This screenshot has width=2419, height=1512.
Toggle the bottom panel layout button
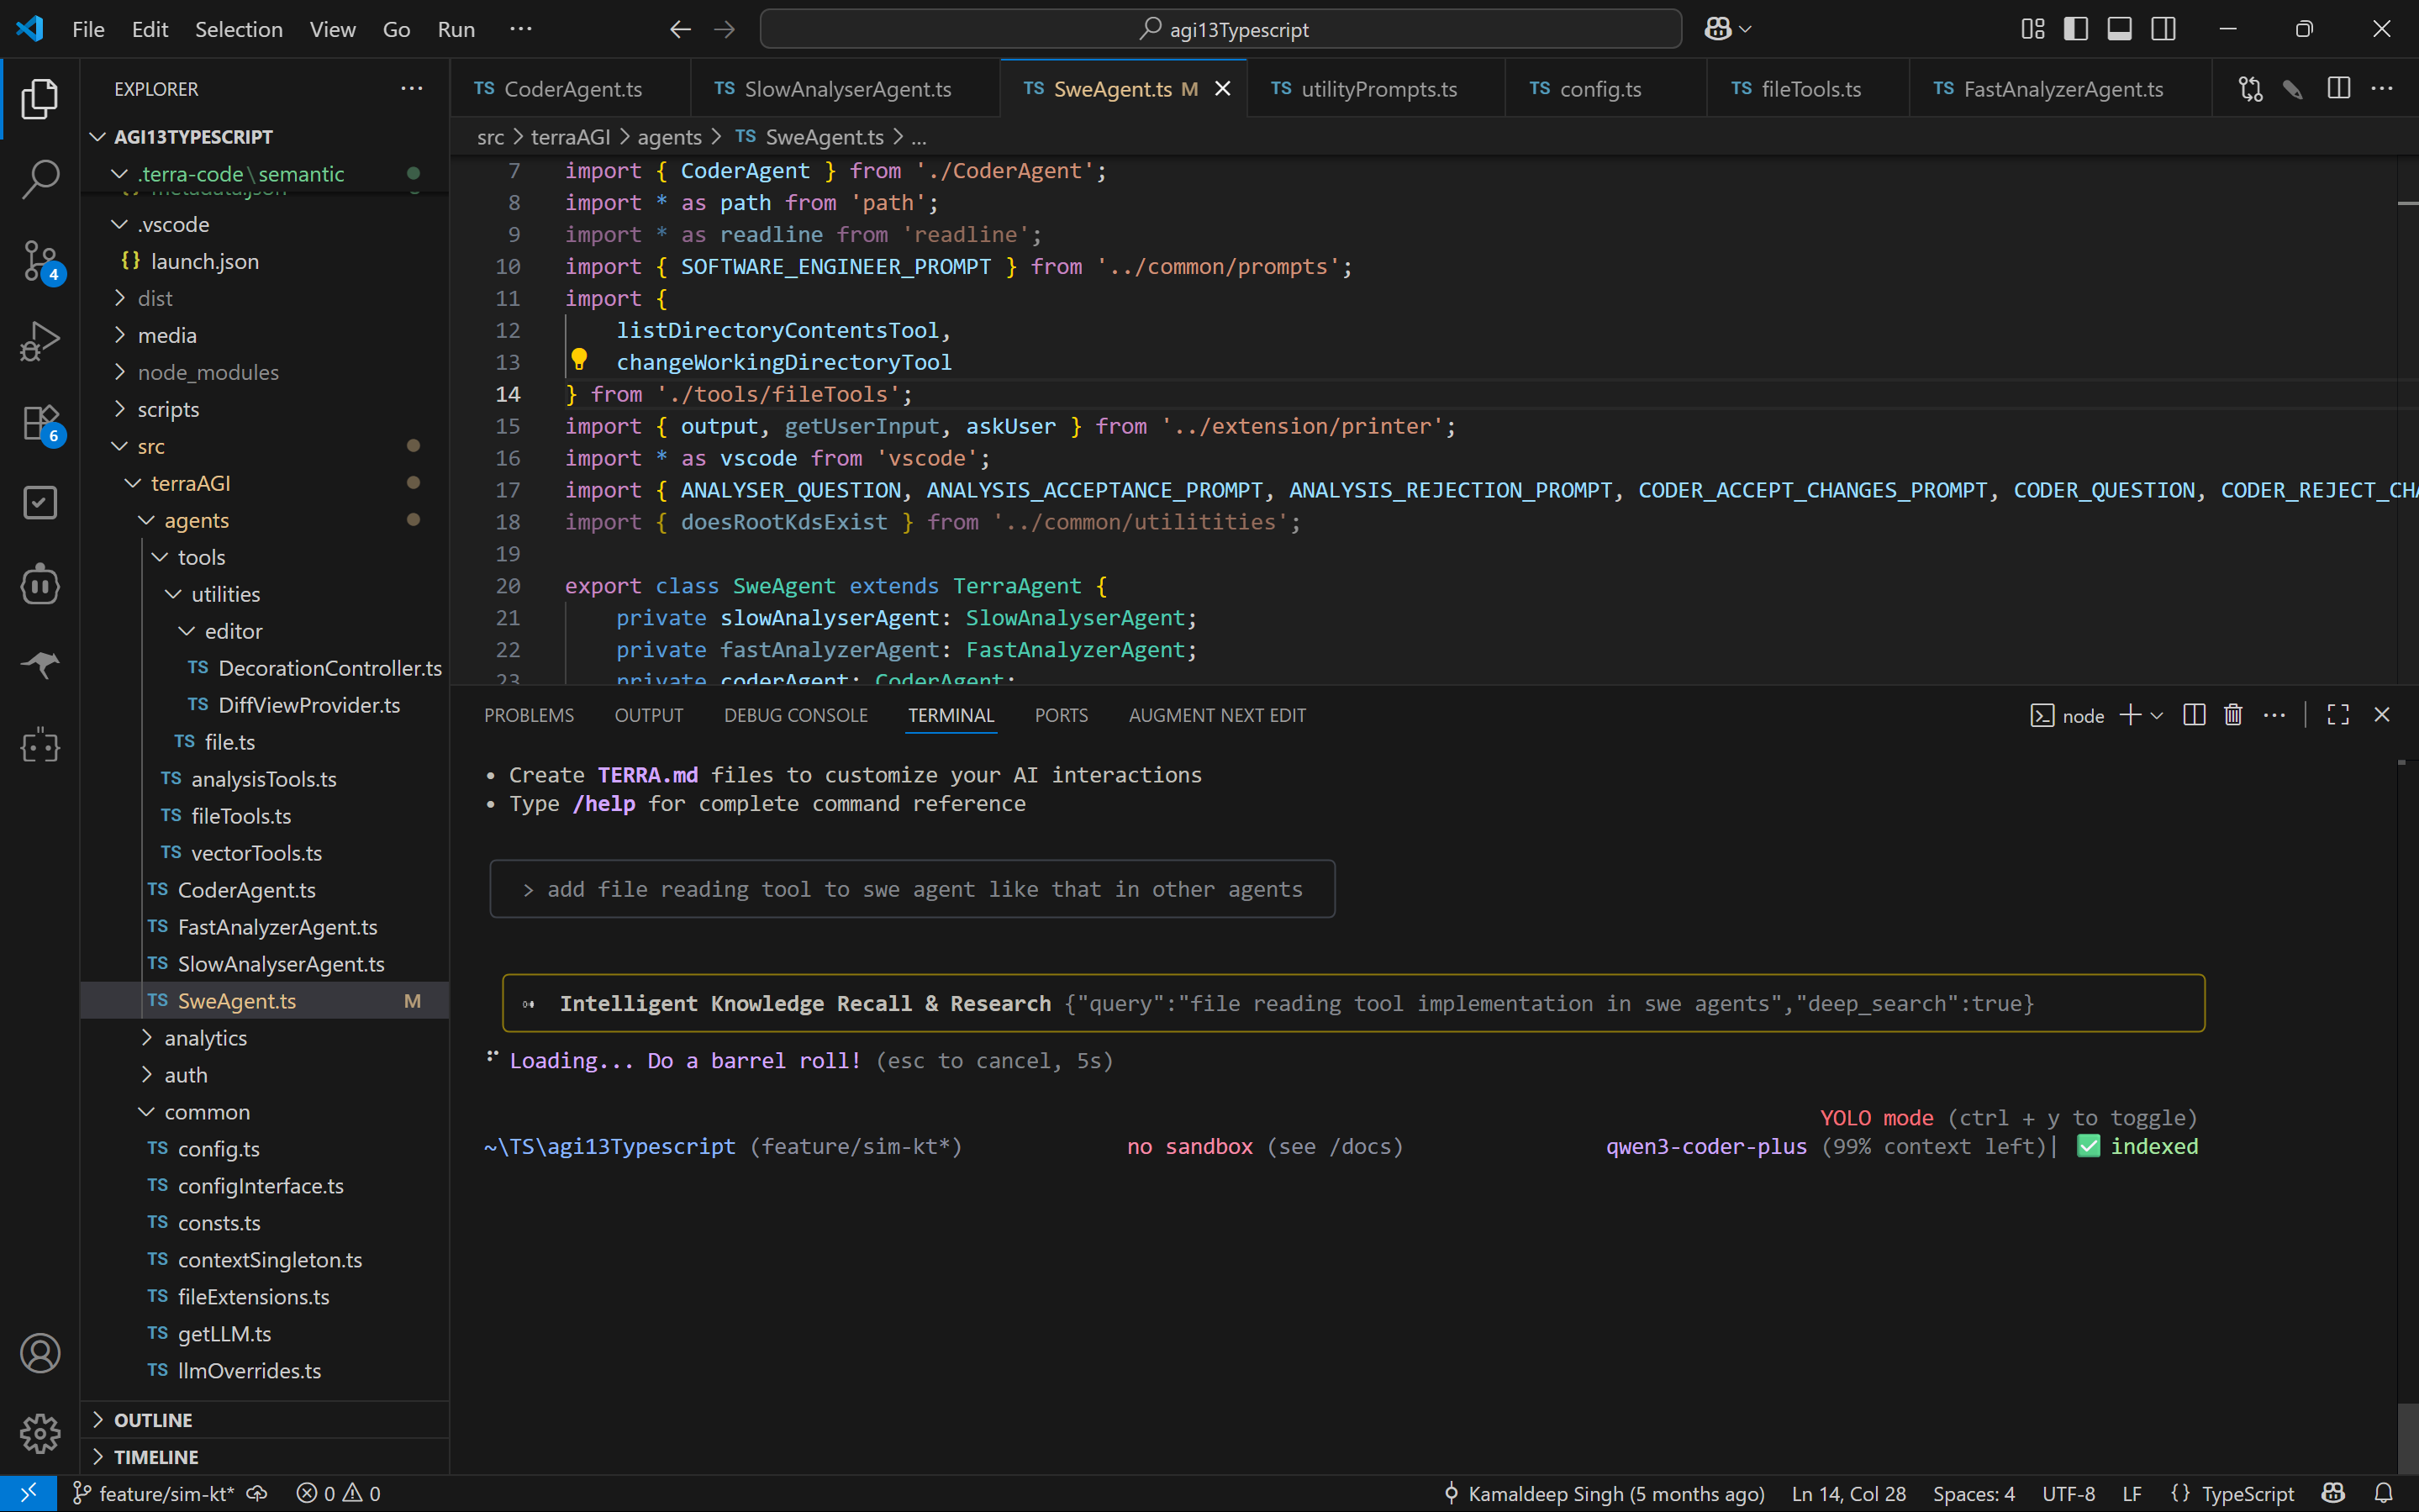pos(2119,29)
